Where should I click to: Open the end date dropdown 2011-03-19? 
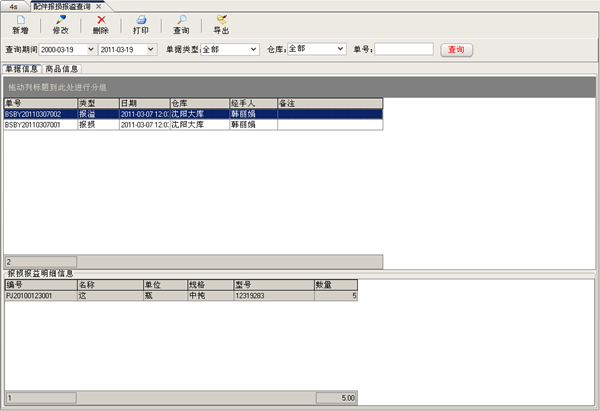point(150,49)
